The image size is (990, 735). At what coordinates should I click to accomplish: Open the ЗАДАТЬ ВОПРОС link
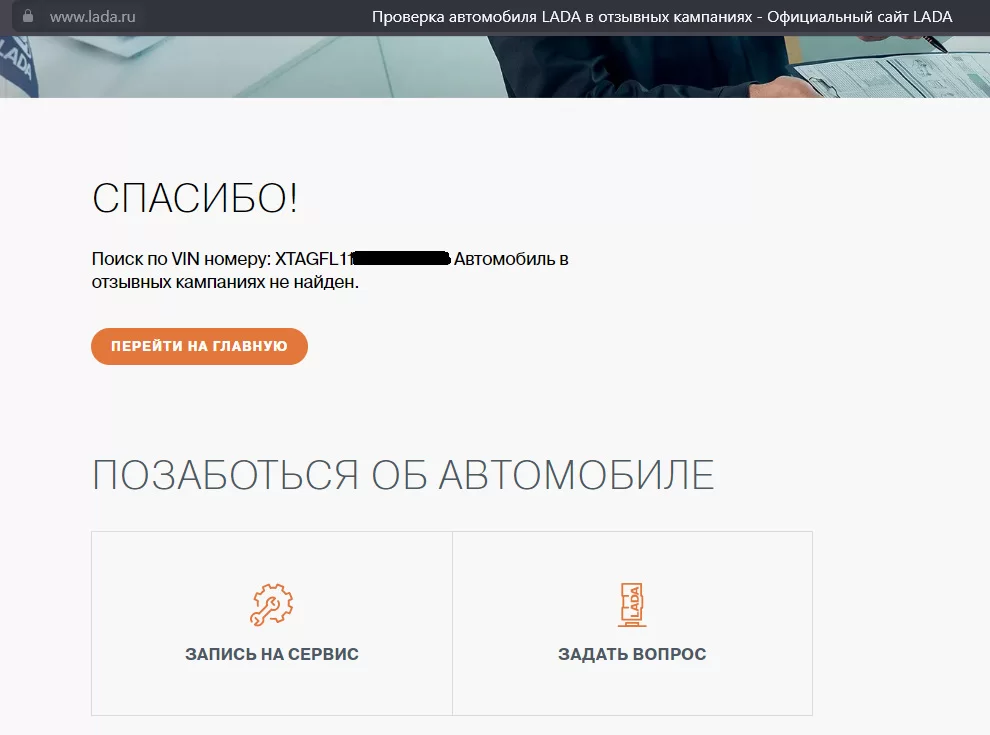[631, 655]
